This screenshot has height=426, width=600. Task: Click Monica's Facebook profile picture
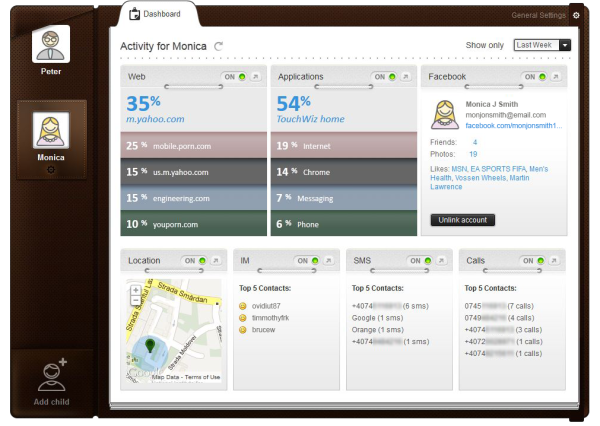(445, 114)
